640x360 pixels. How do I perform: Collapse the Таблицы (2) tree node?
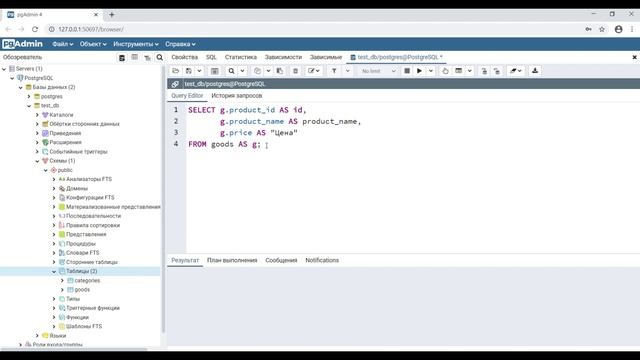coord(54,271)
